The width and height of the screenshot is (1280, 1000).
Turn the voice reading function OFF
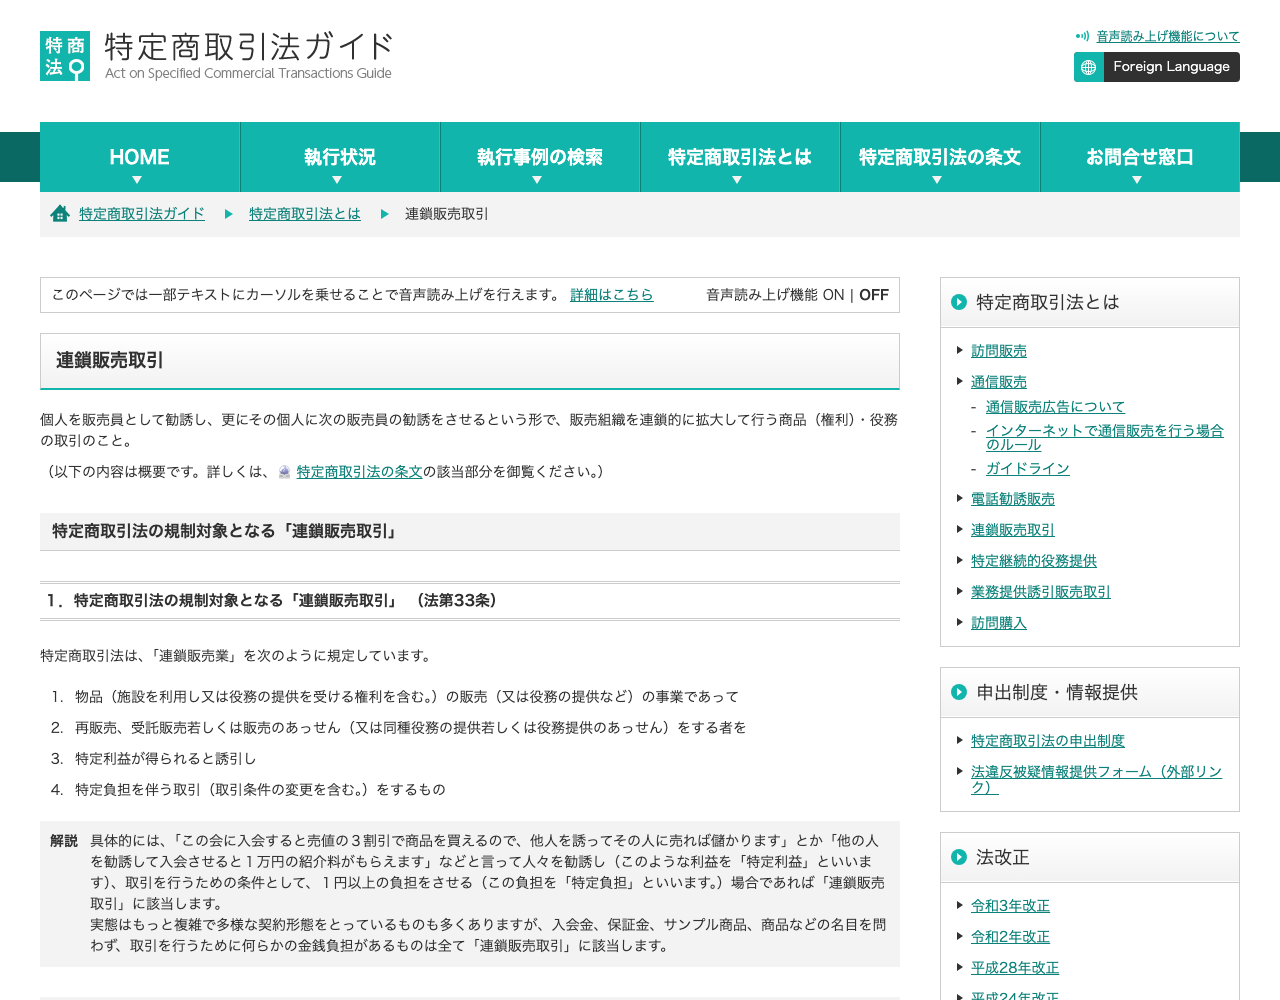pyautogui.click(x=874, y=295)
